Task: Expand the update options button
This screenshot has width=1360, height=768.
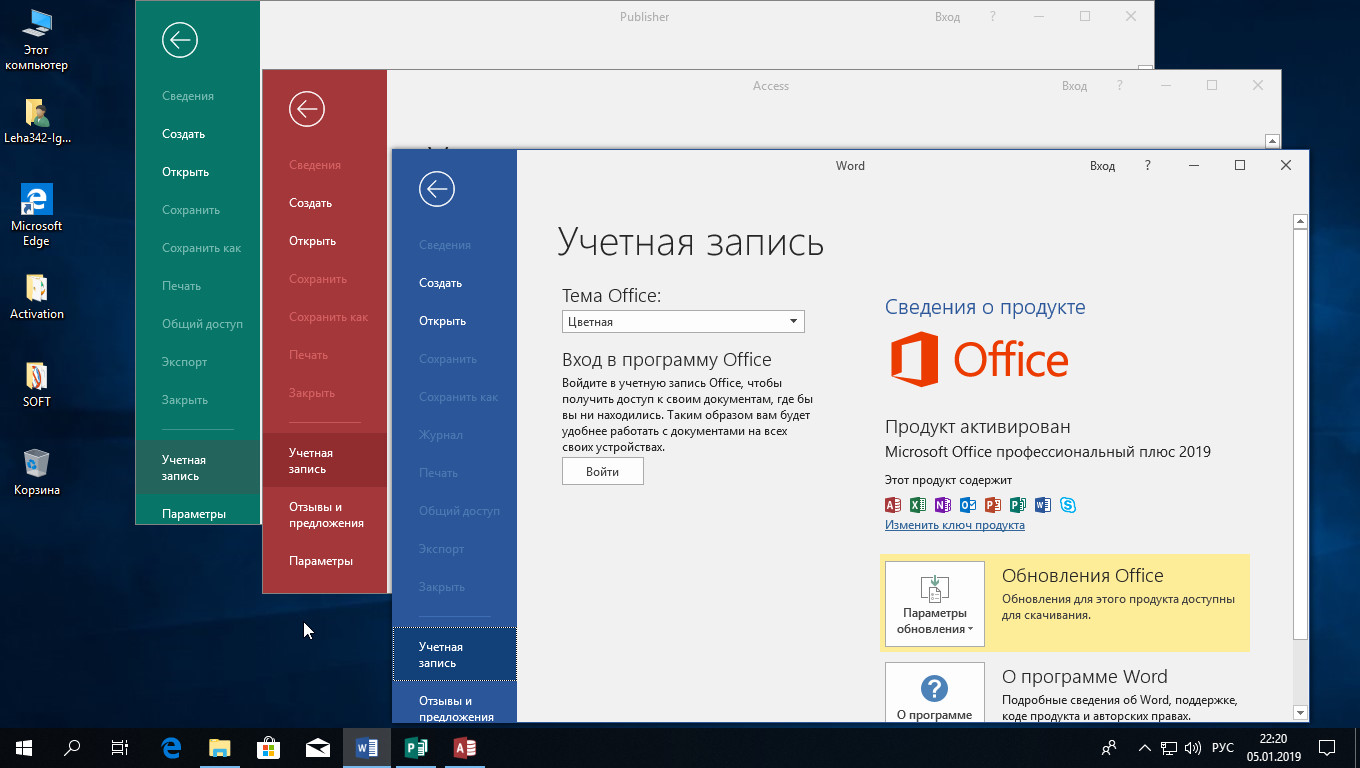Action: [935, 604]
